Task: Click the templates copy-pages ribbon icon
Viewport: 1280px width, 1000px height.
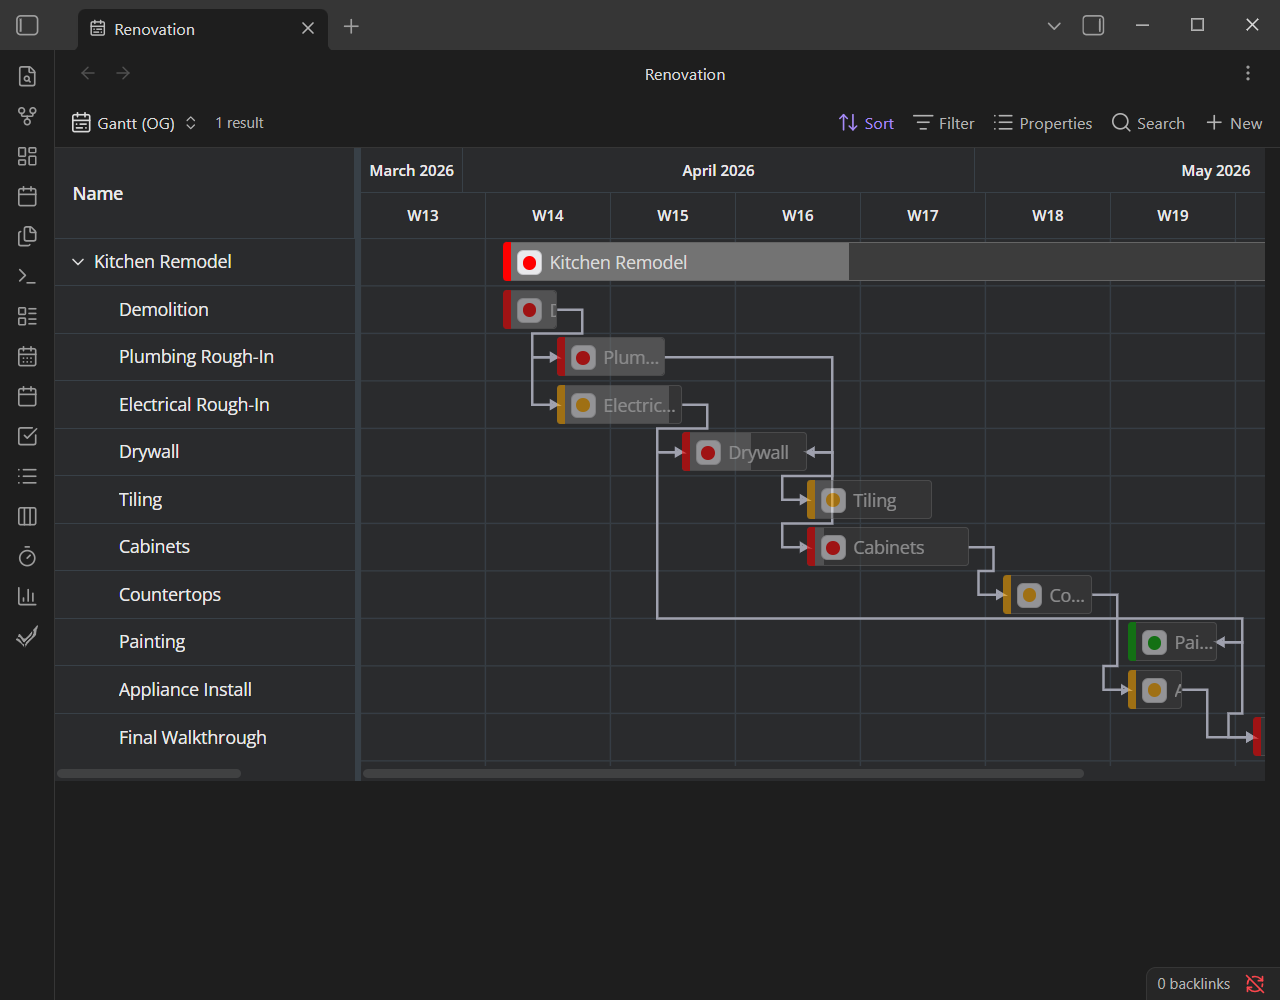Action: tap(28, 236)
